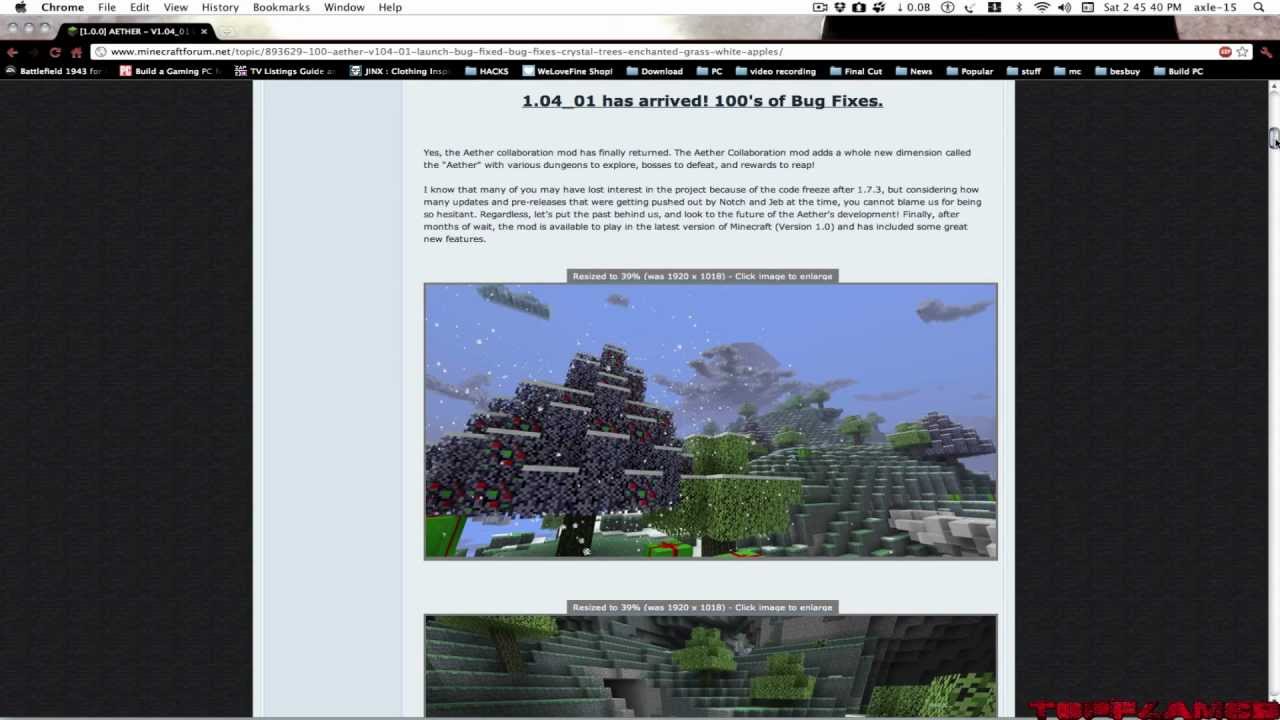This screenshot has width=1280, height=720.
Task: Open the WeLoveFine Shop bookmark
Action: (568, 71)
